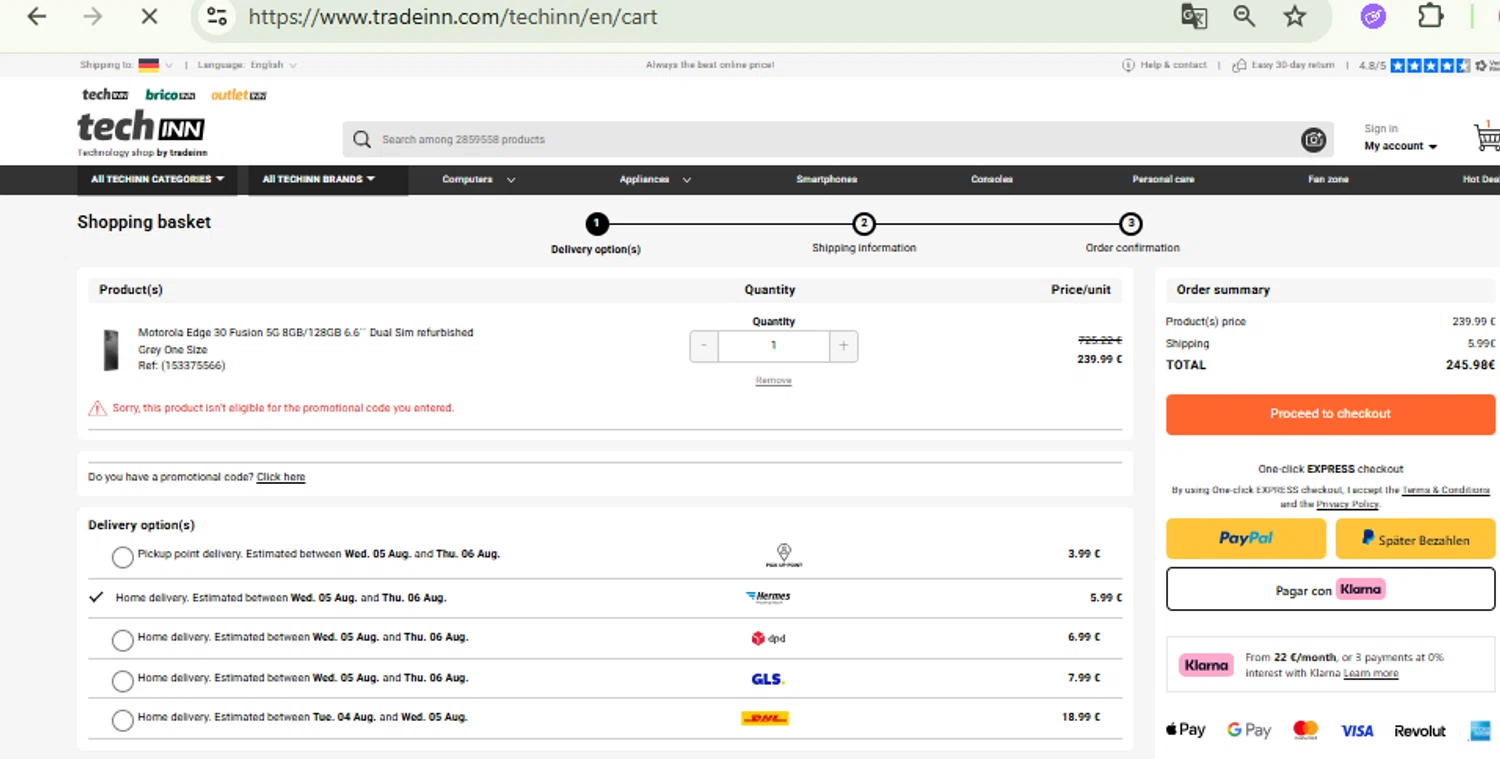
Task: Click Proceed to checkout
Action: (1330, 414)
